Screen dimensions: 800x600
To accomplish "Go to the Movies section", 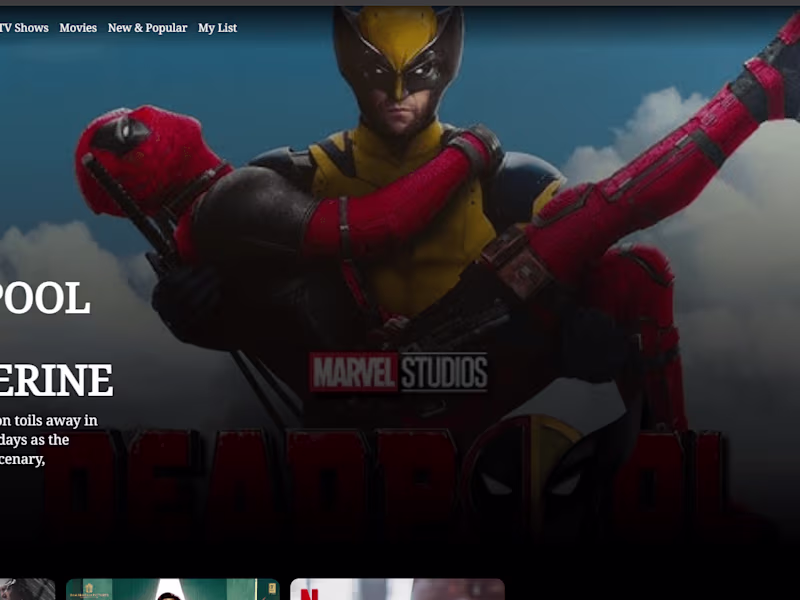I will click(x=78, y=28).
